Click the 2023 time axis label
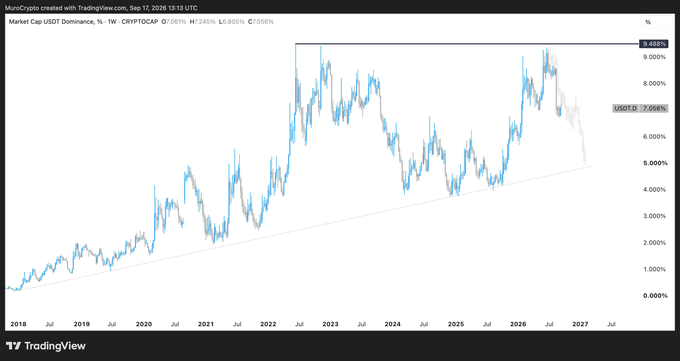680x361 pixels. (330, 324)
